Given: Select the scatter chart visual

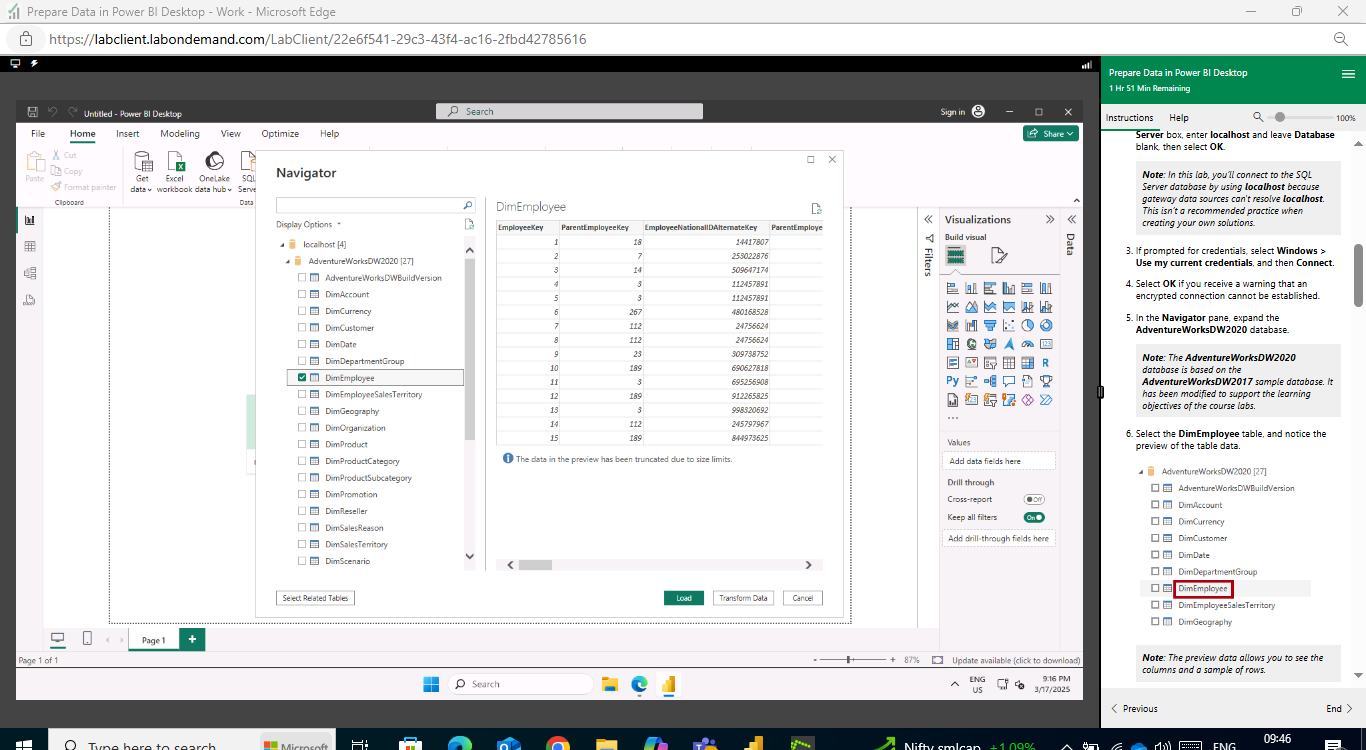Looking at the screenshot, I should (x=1008, y=326).
